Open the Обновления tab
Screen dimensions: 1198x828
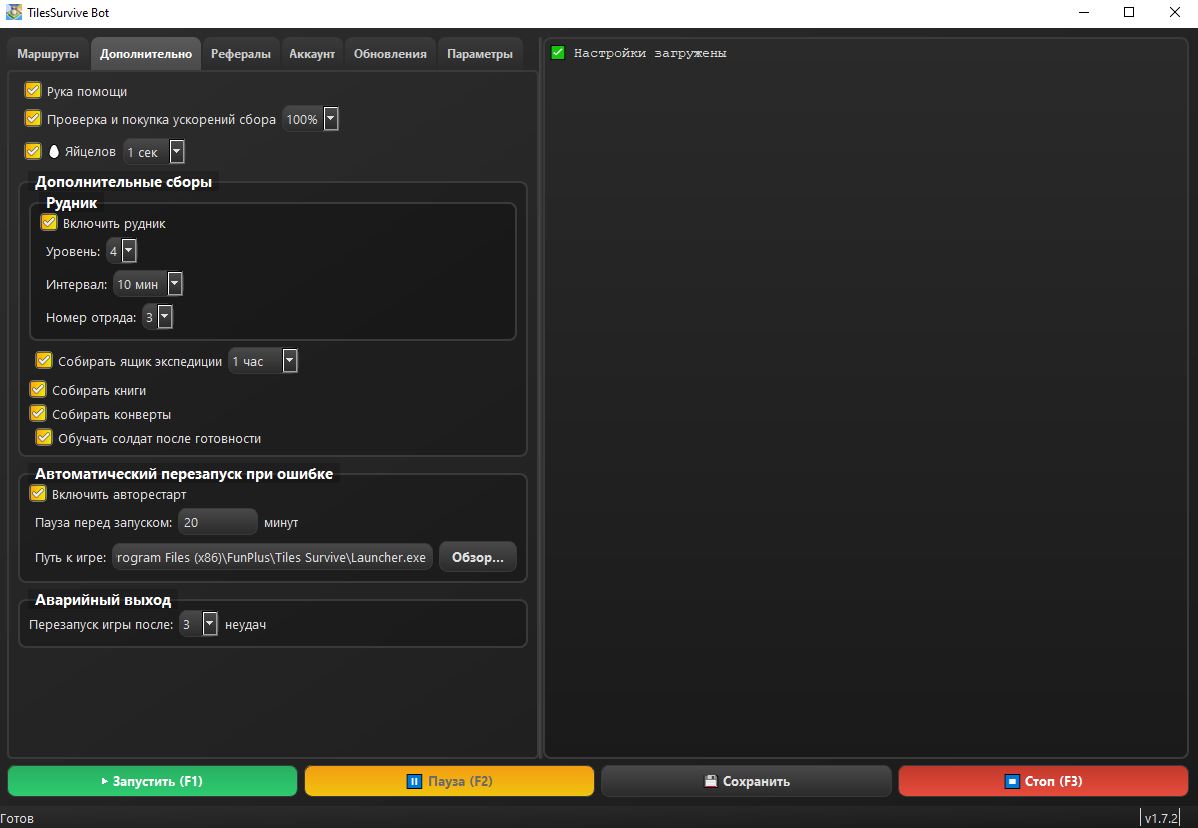[390, 54]
